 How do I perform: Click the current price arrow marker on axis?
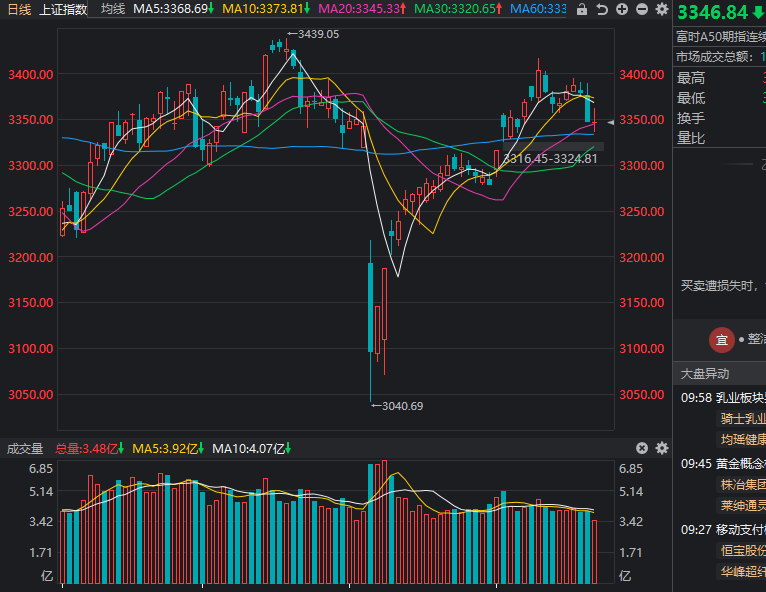pos(611,123)
